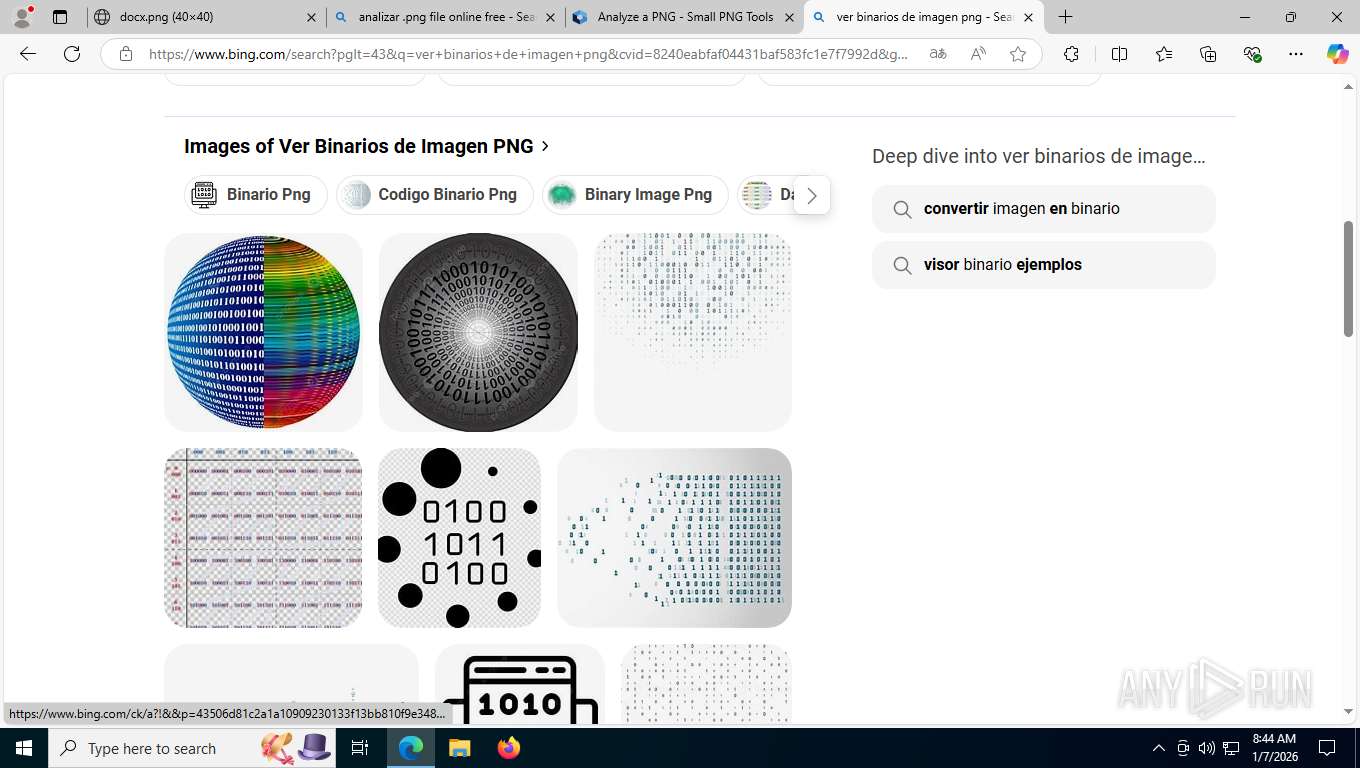Image resolution: width=1360 pixels, height=768 pixels.
Task: Open the binary table grid image
Action: coord(263,538)
